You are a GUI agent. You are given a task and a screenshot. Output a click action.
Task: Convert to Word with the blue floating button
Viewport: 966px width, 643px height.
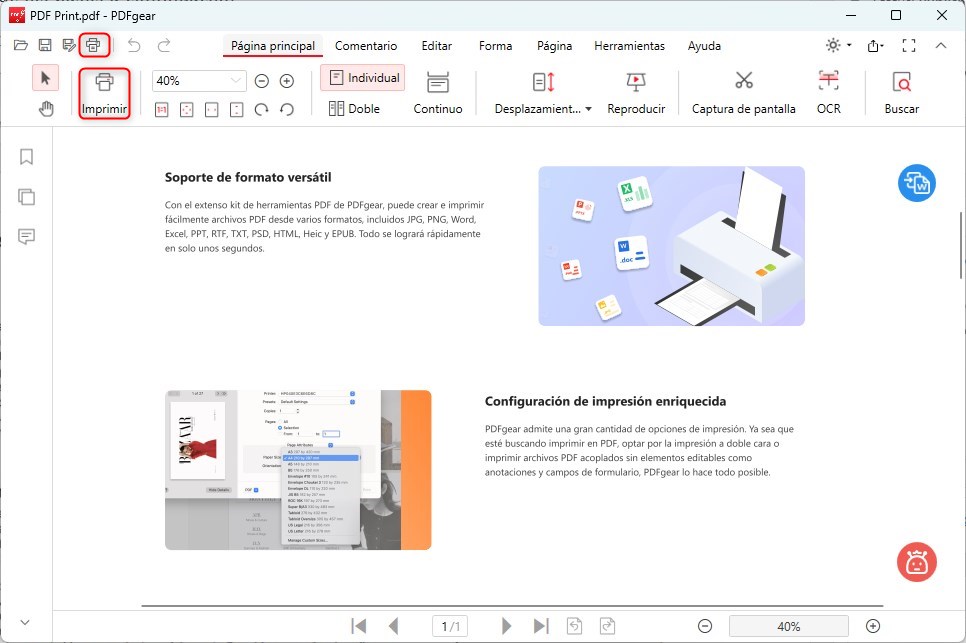917,184
